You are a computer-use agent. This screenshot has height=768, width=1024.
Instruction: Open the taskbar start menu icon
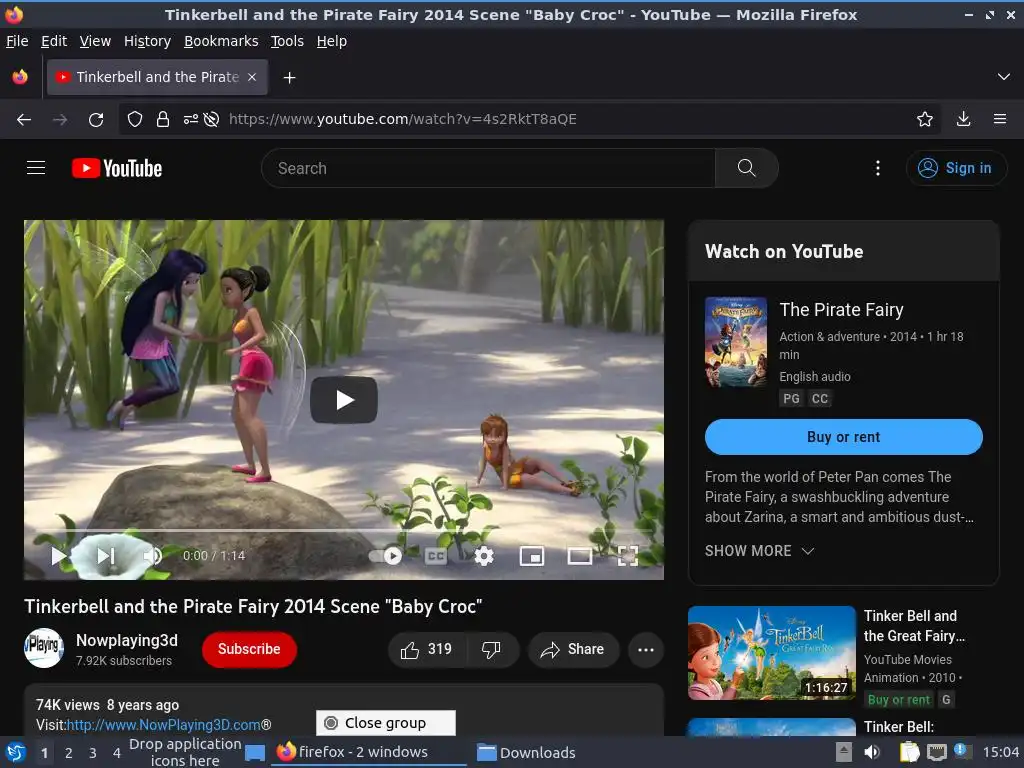click(16, 752)
